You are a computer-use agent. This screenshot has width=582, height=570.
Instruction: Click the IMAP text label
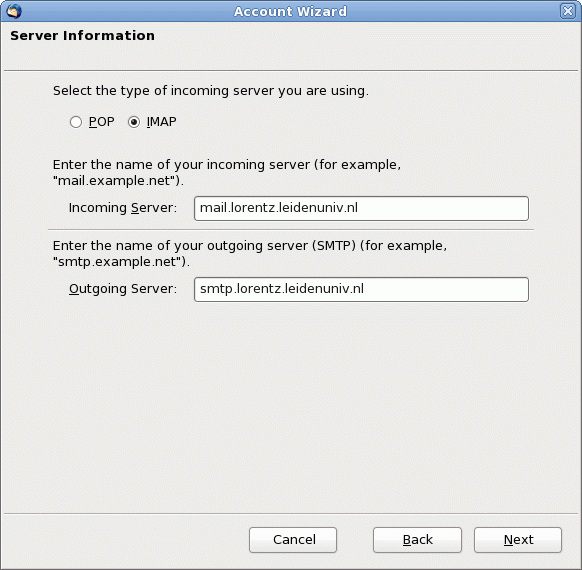pyautogui.click(x=161, y=122)
